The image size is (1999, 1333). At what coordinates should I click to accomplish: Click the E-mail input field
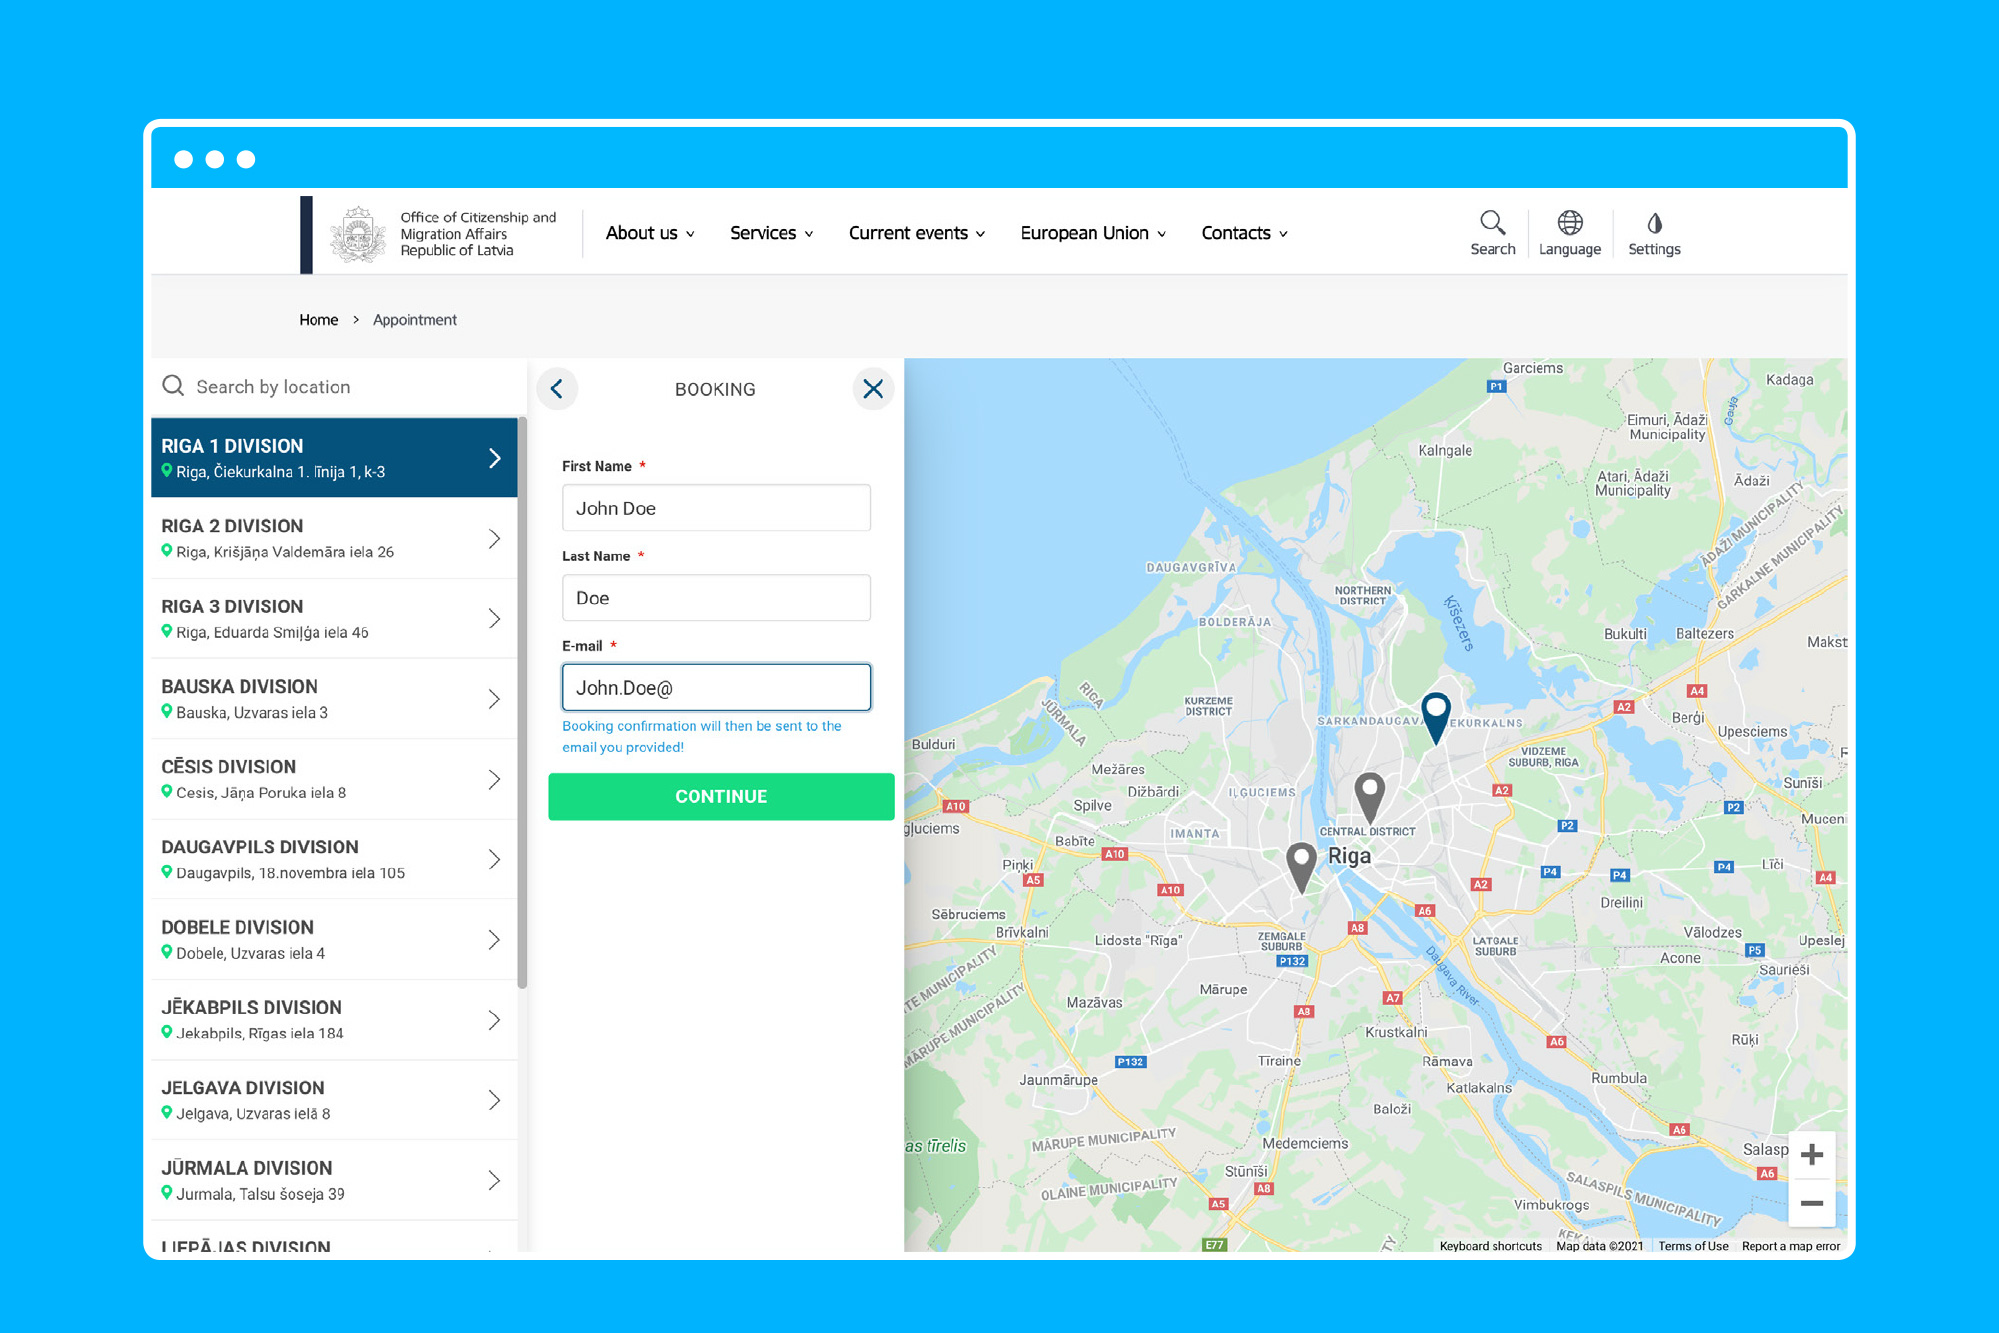coord(716,688)
